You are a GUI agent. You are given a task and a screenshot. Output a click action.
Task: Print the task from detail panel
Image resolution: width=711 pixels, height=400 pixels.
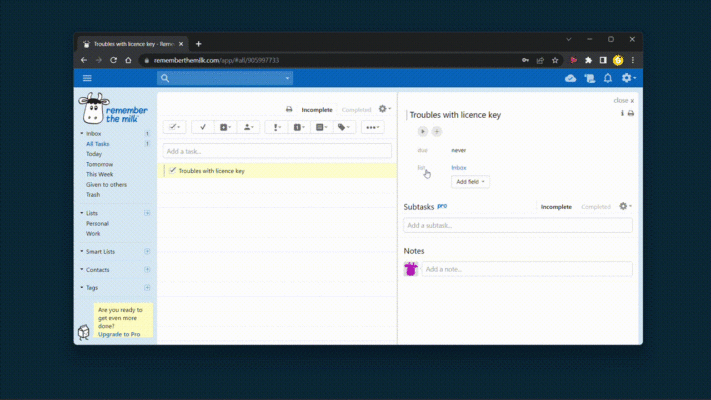pos(631,113)
